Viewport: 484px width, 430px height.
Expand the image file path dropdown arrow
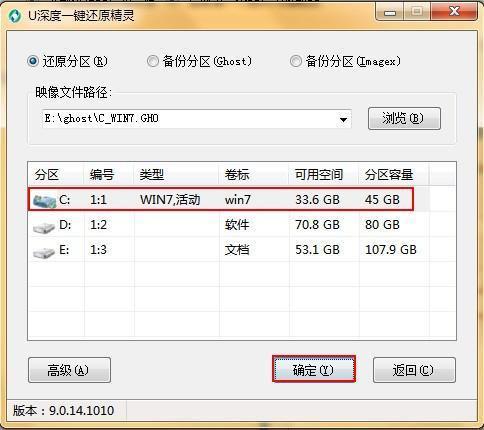pos(343,119)
